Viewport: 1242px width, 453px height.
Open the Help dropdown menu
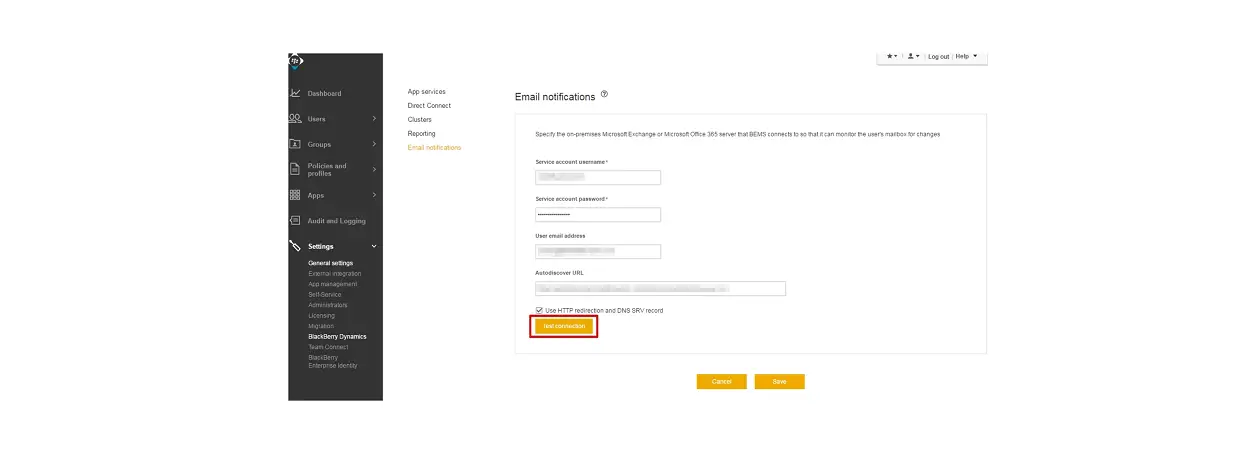(966, 57)
